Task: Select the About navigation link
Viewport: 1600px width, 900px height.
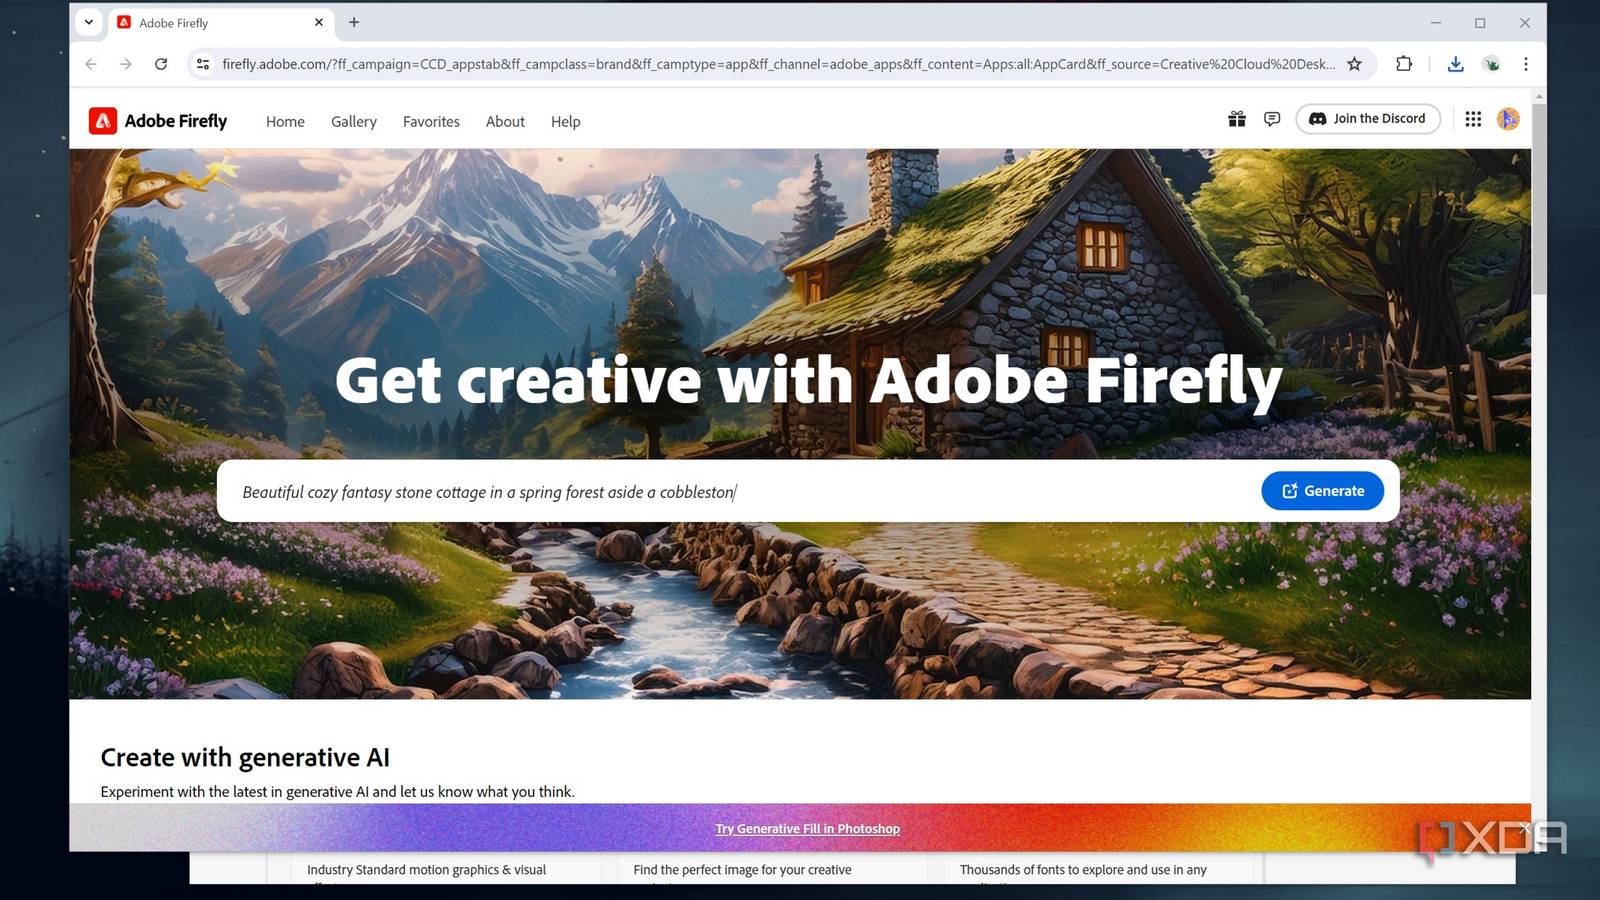Action: click(505, 122)
